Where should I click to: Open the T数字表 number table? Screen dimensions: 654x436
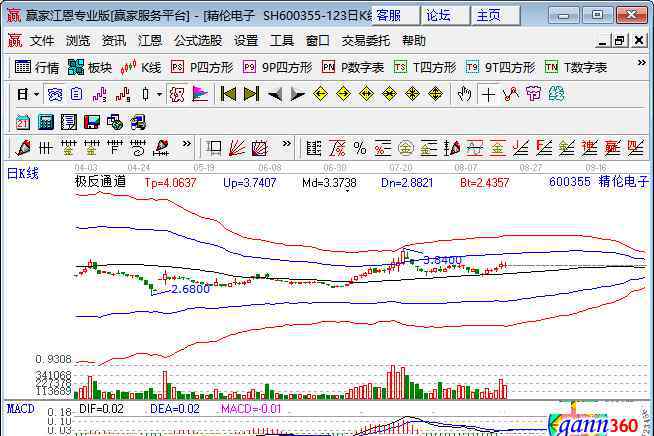point(576,67)
